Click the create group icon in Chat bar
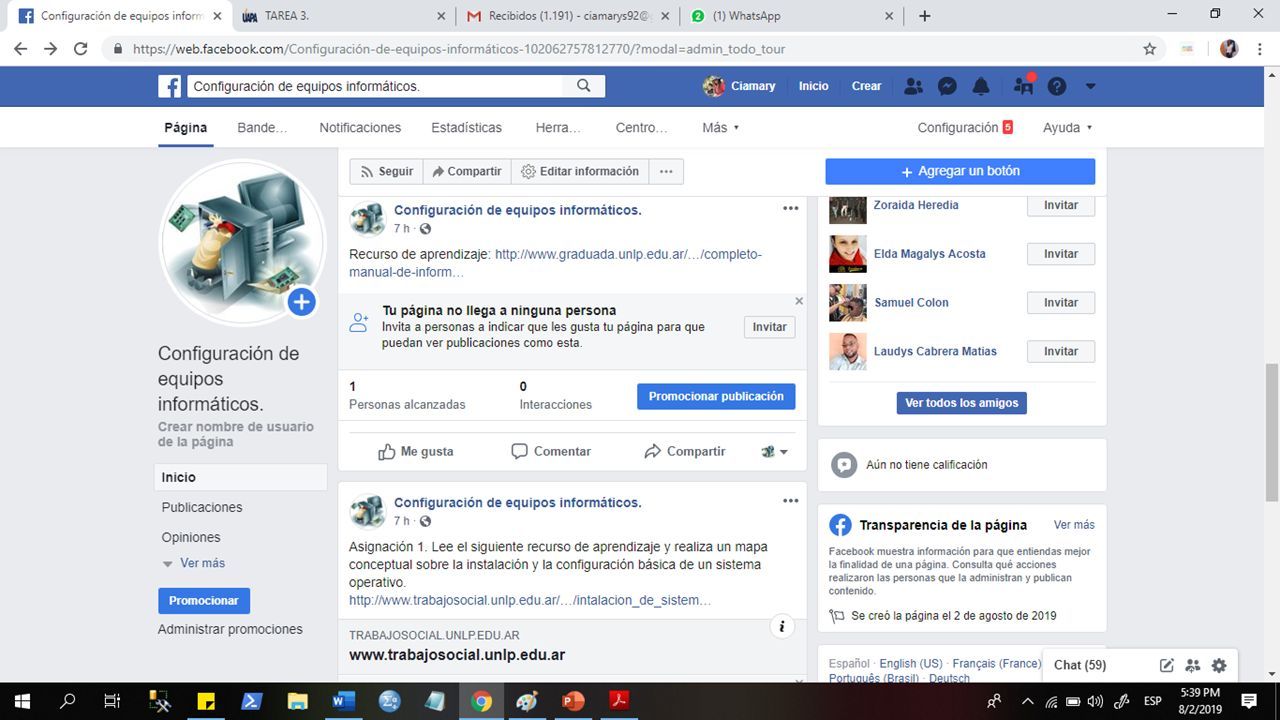The image size is (1280, 720). (1192, 665)
